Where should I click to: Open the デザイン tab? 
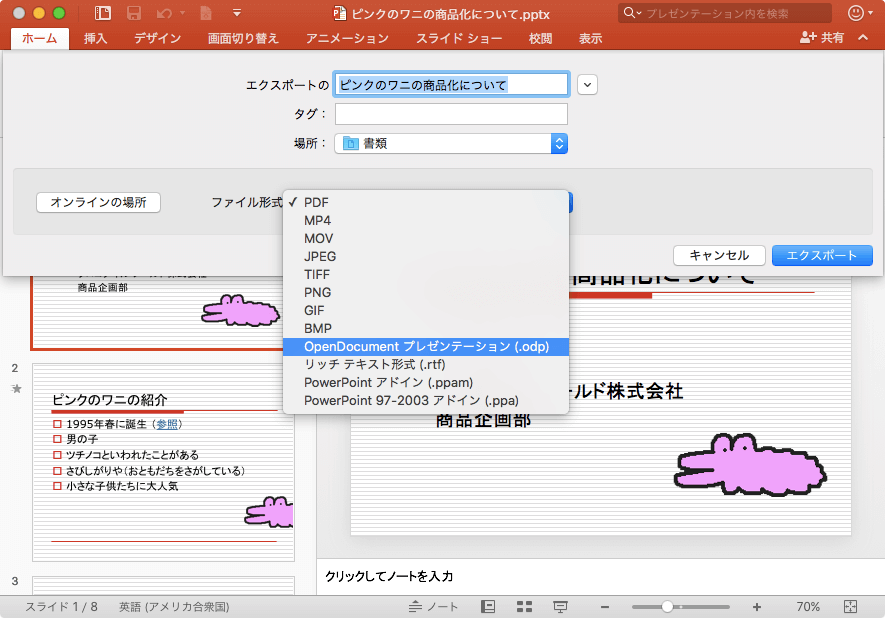[157, 38]
